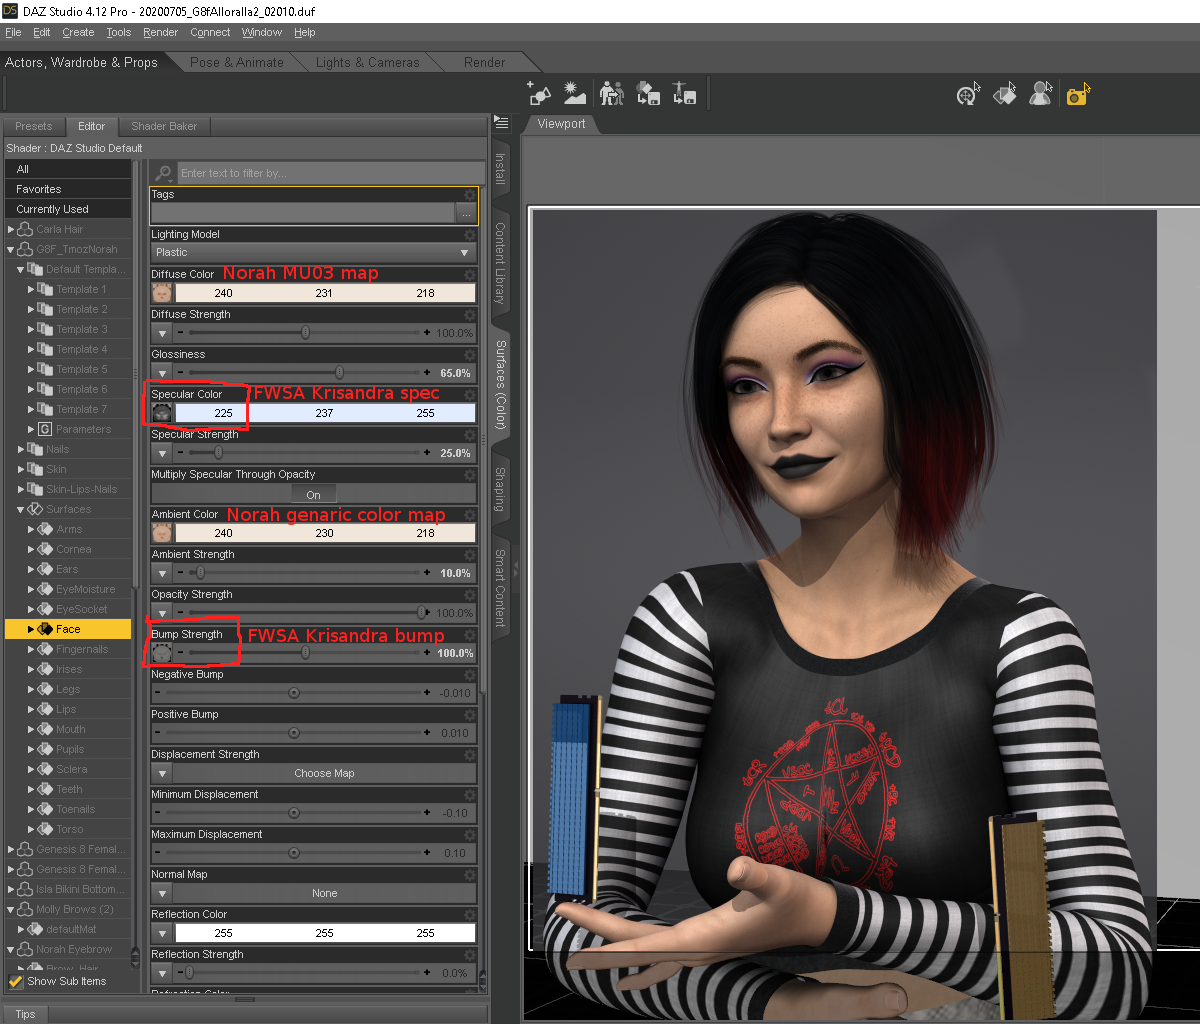This screenshot has height=1024, width=1200.
Task: Open the Content Library side tab
Action: 499,263
